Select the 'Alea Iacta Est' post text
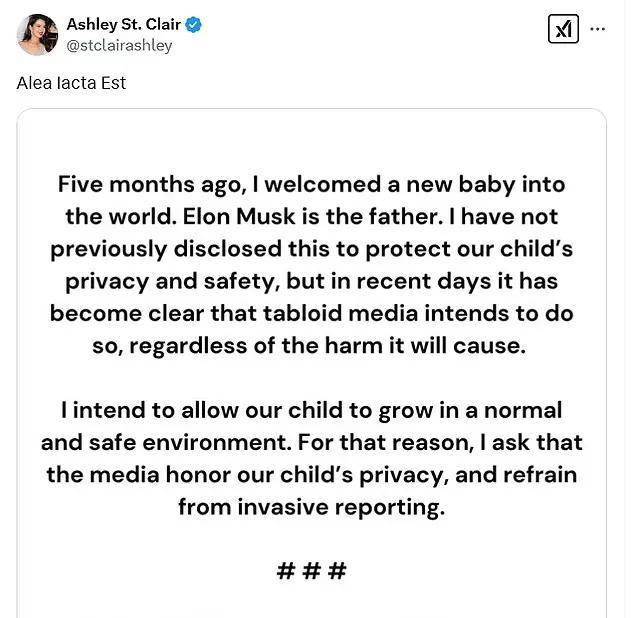The image size is (634, 618). (x=71, y=83)
